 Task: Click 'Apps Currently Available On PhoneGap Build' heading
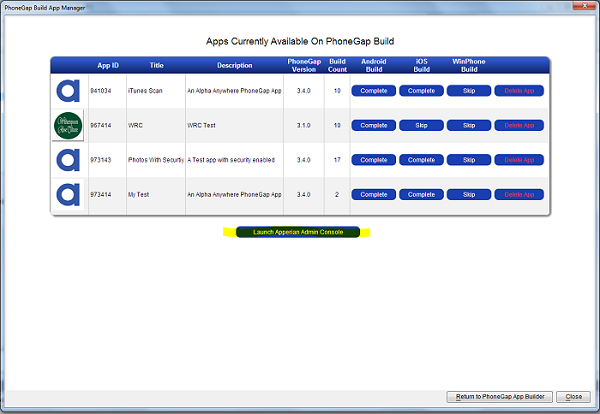300,41
